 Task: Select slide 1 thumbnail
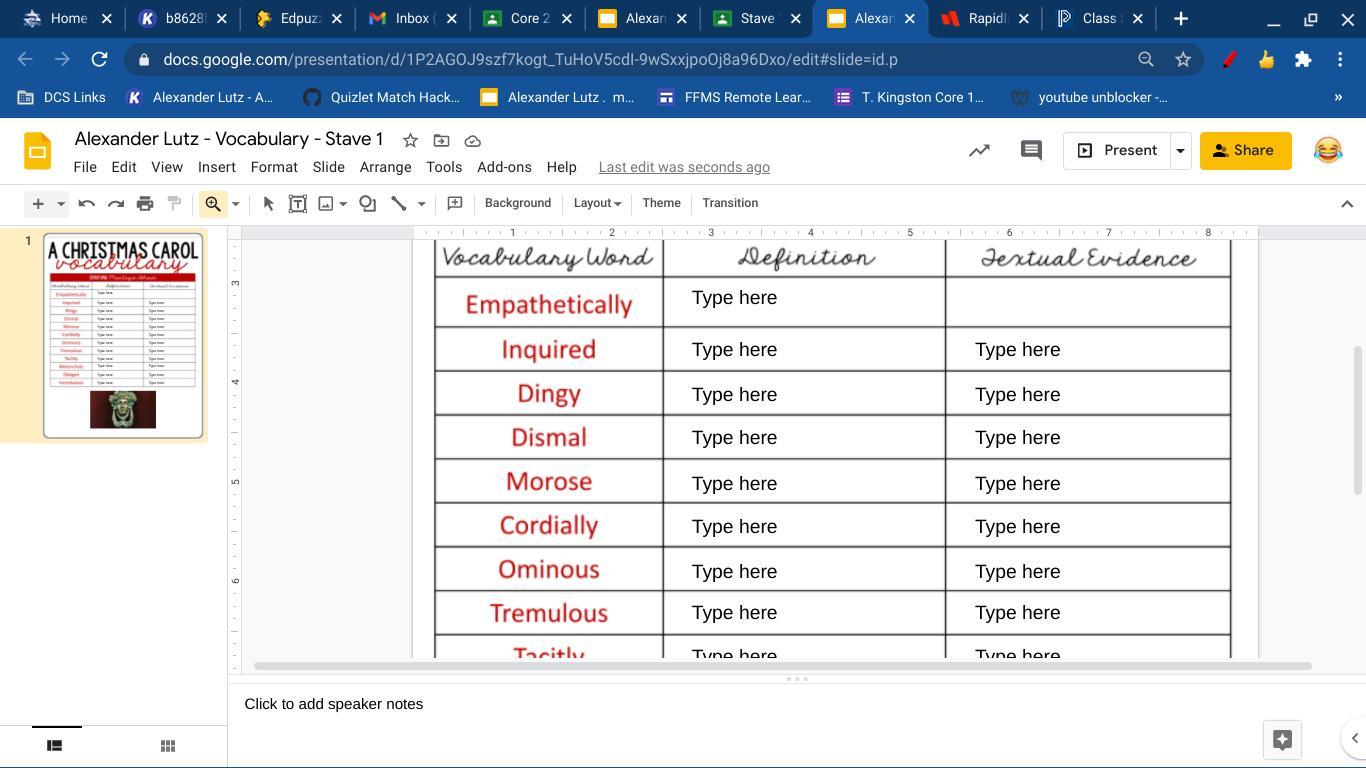click(x=123, y=336)
